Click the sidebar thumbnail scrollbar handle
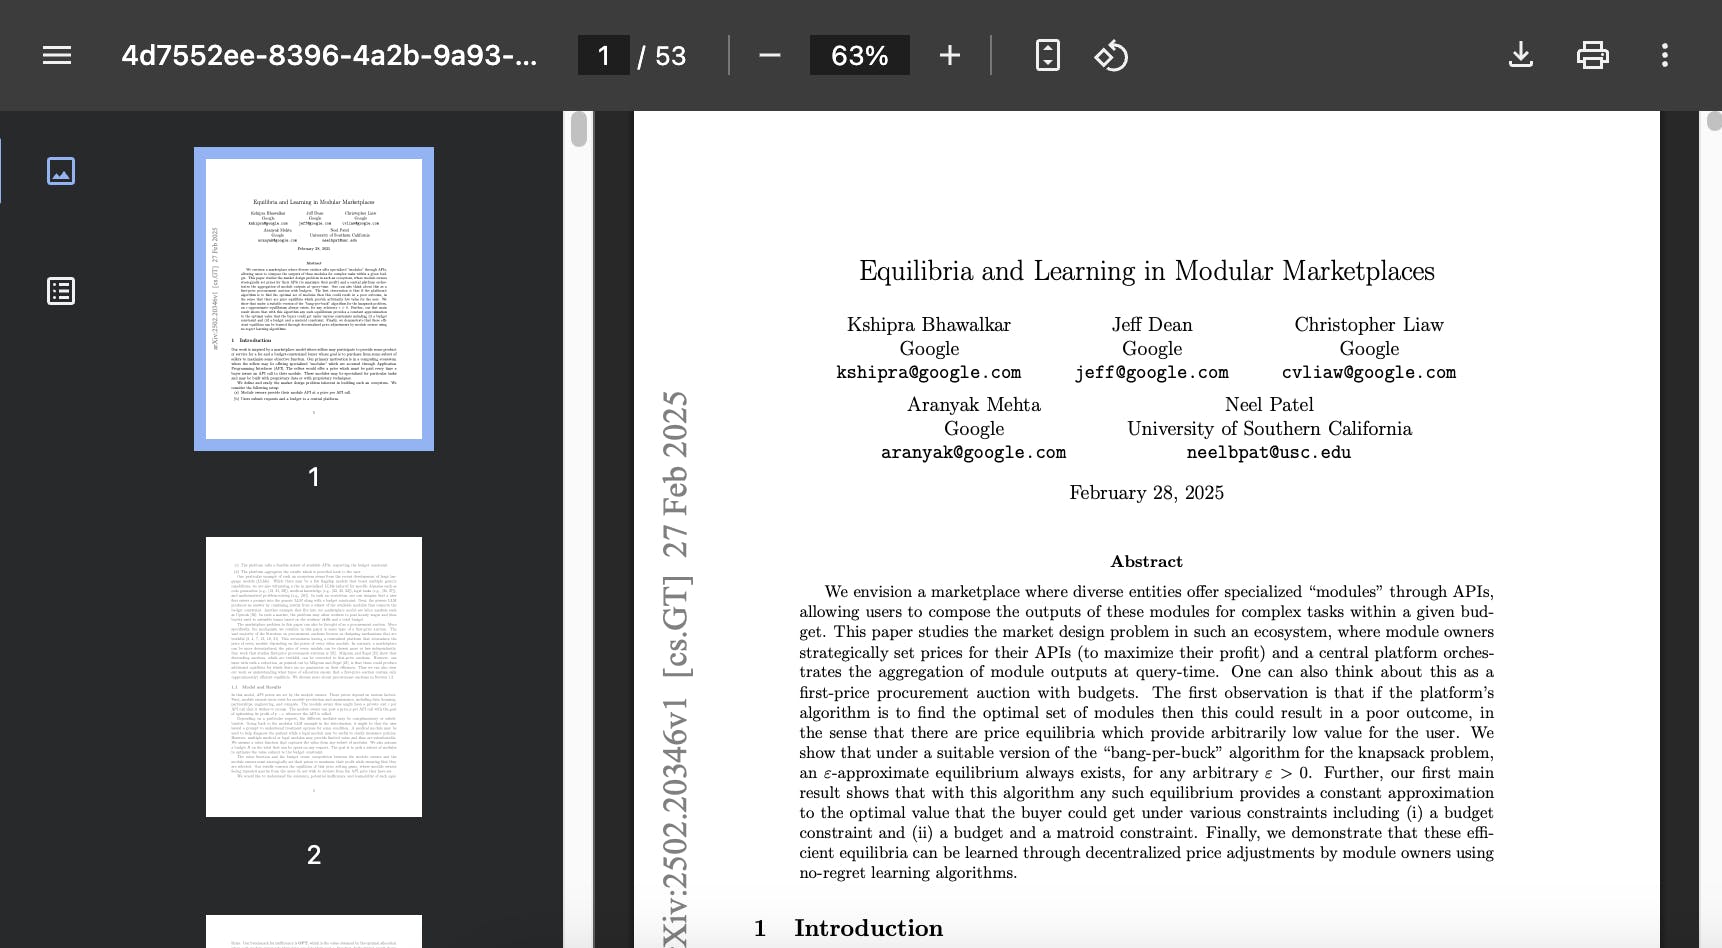This screenshot has width=1722, height=948. click(579, 130)
